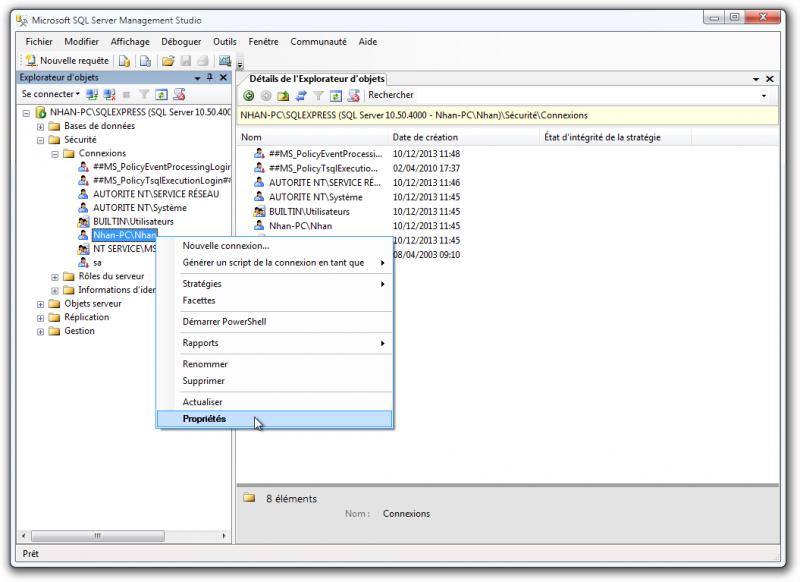Choose Nouvelle connexion... in context menu
800x582 pixels.
click(274, 246)
